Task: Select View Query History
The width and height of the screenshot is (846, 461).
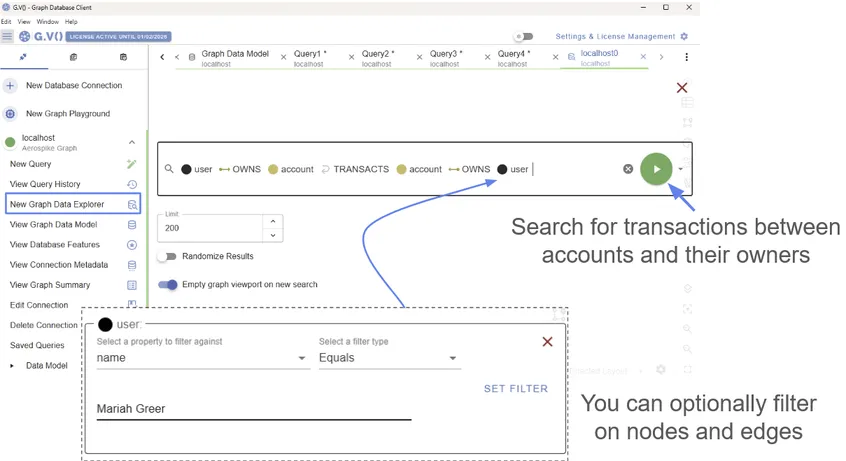Action: point(45,184)
